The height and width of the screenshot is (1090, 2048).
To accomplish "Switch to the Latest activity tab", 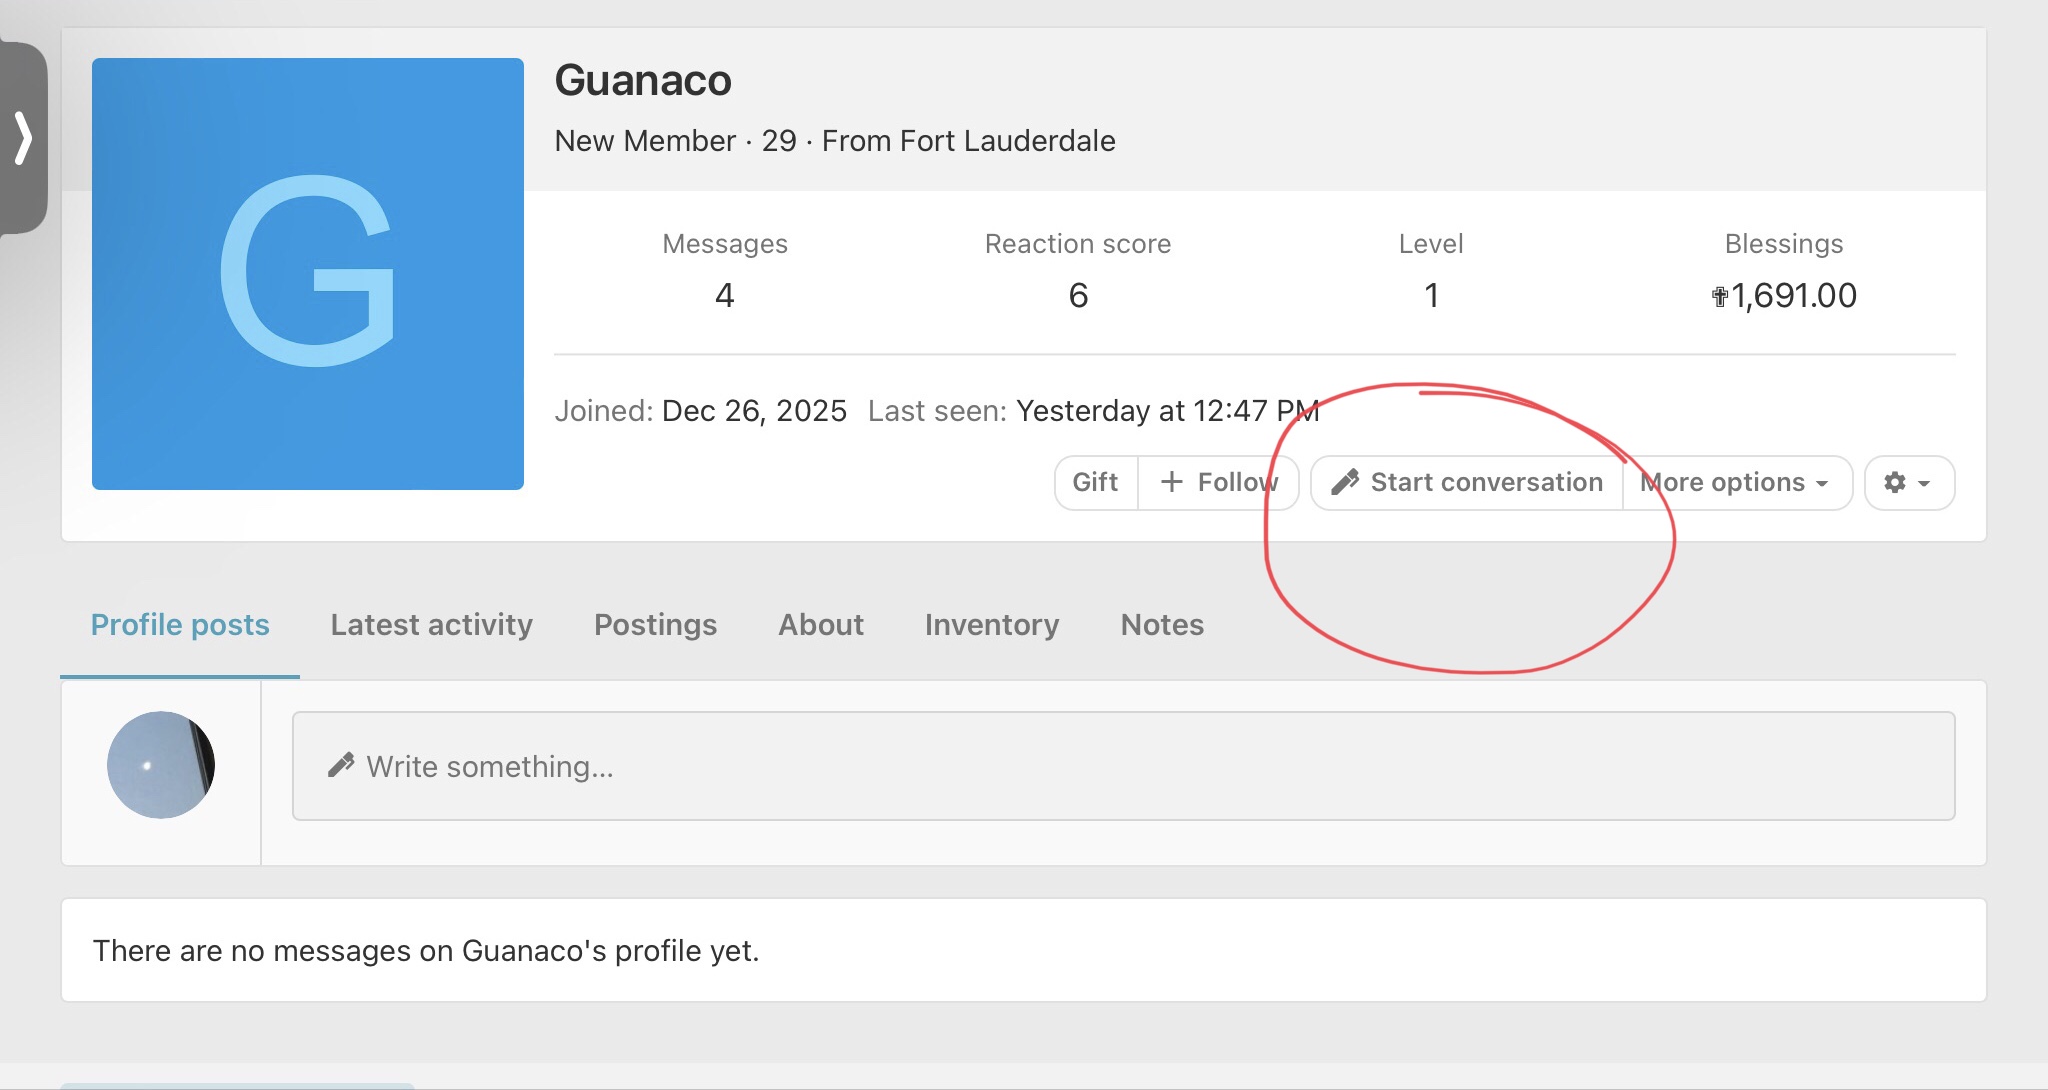I will [431, 625].
